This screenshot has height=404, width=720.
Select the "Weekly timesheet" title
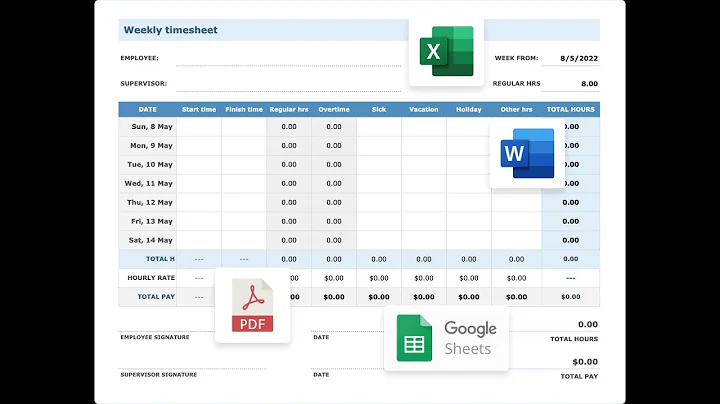click(x=170, y=30)
